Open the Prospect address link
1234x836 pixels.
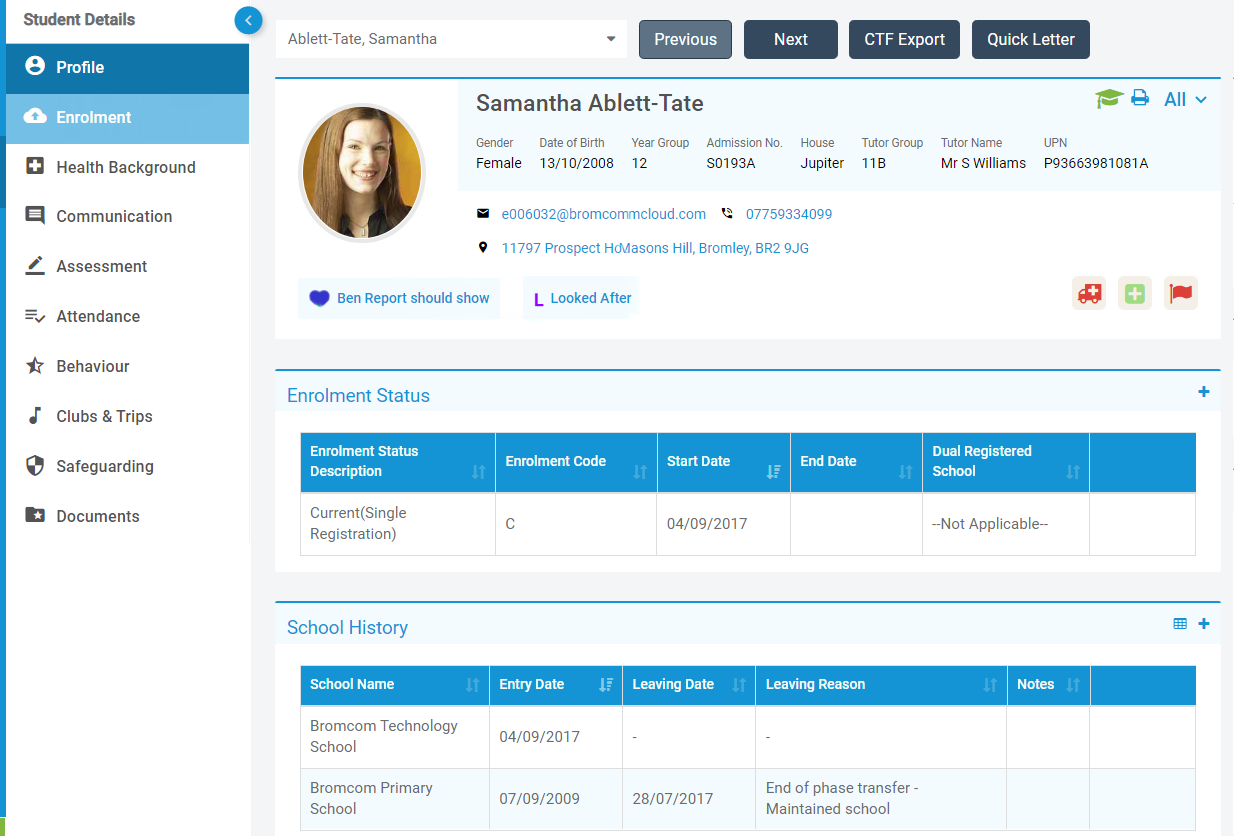pos(655,248)
